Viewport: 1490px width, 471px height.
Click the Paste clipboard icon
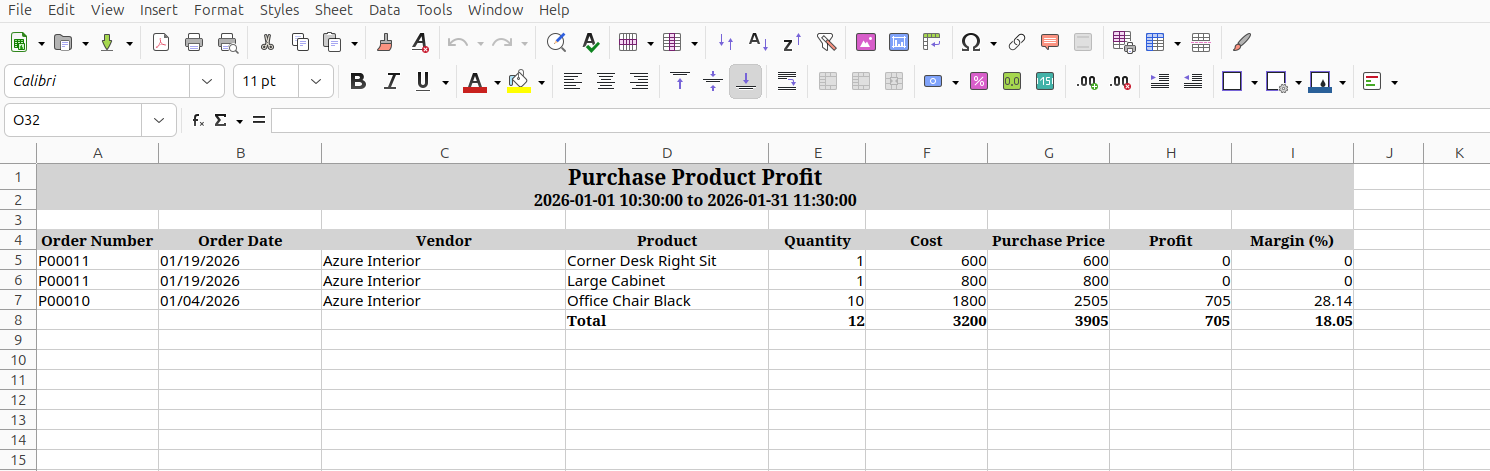click(333, 43)
